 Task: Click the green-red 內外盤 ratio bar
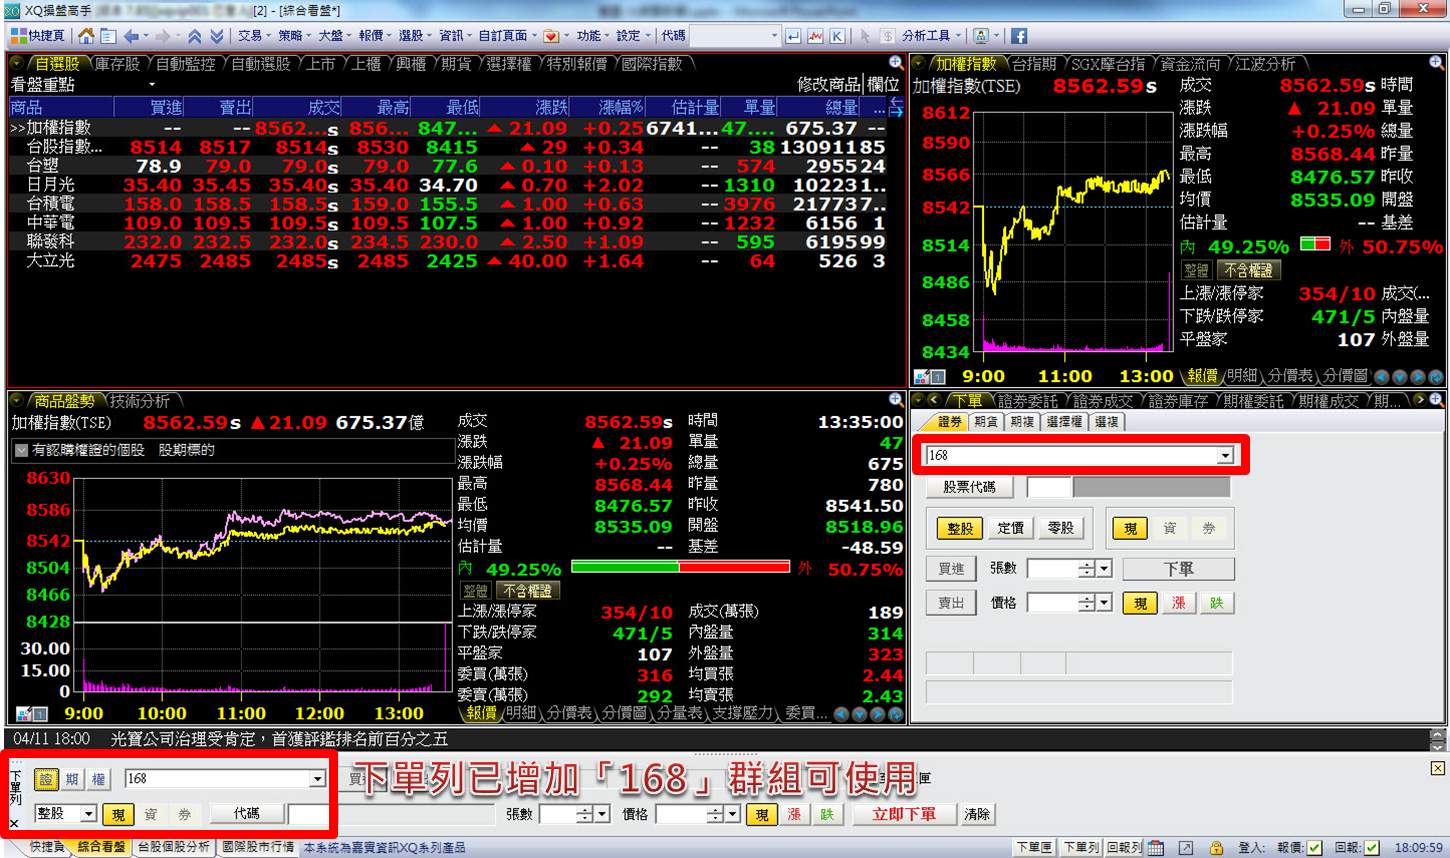[x=680, y=567]
